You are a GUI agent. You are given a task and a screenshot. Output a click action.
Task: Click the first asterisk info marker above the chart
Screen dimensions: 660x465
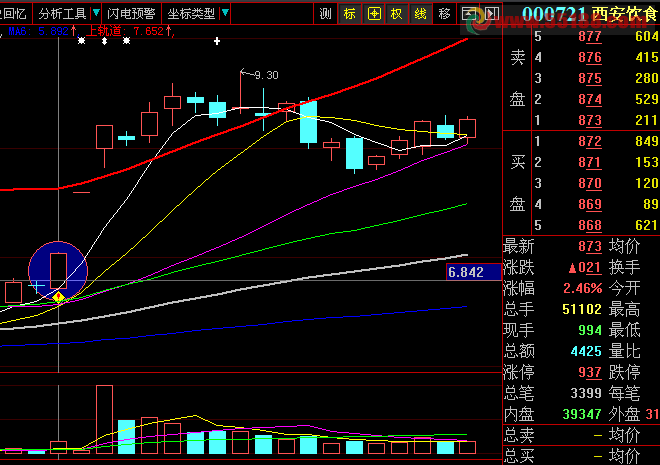pos(82,41)
